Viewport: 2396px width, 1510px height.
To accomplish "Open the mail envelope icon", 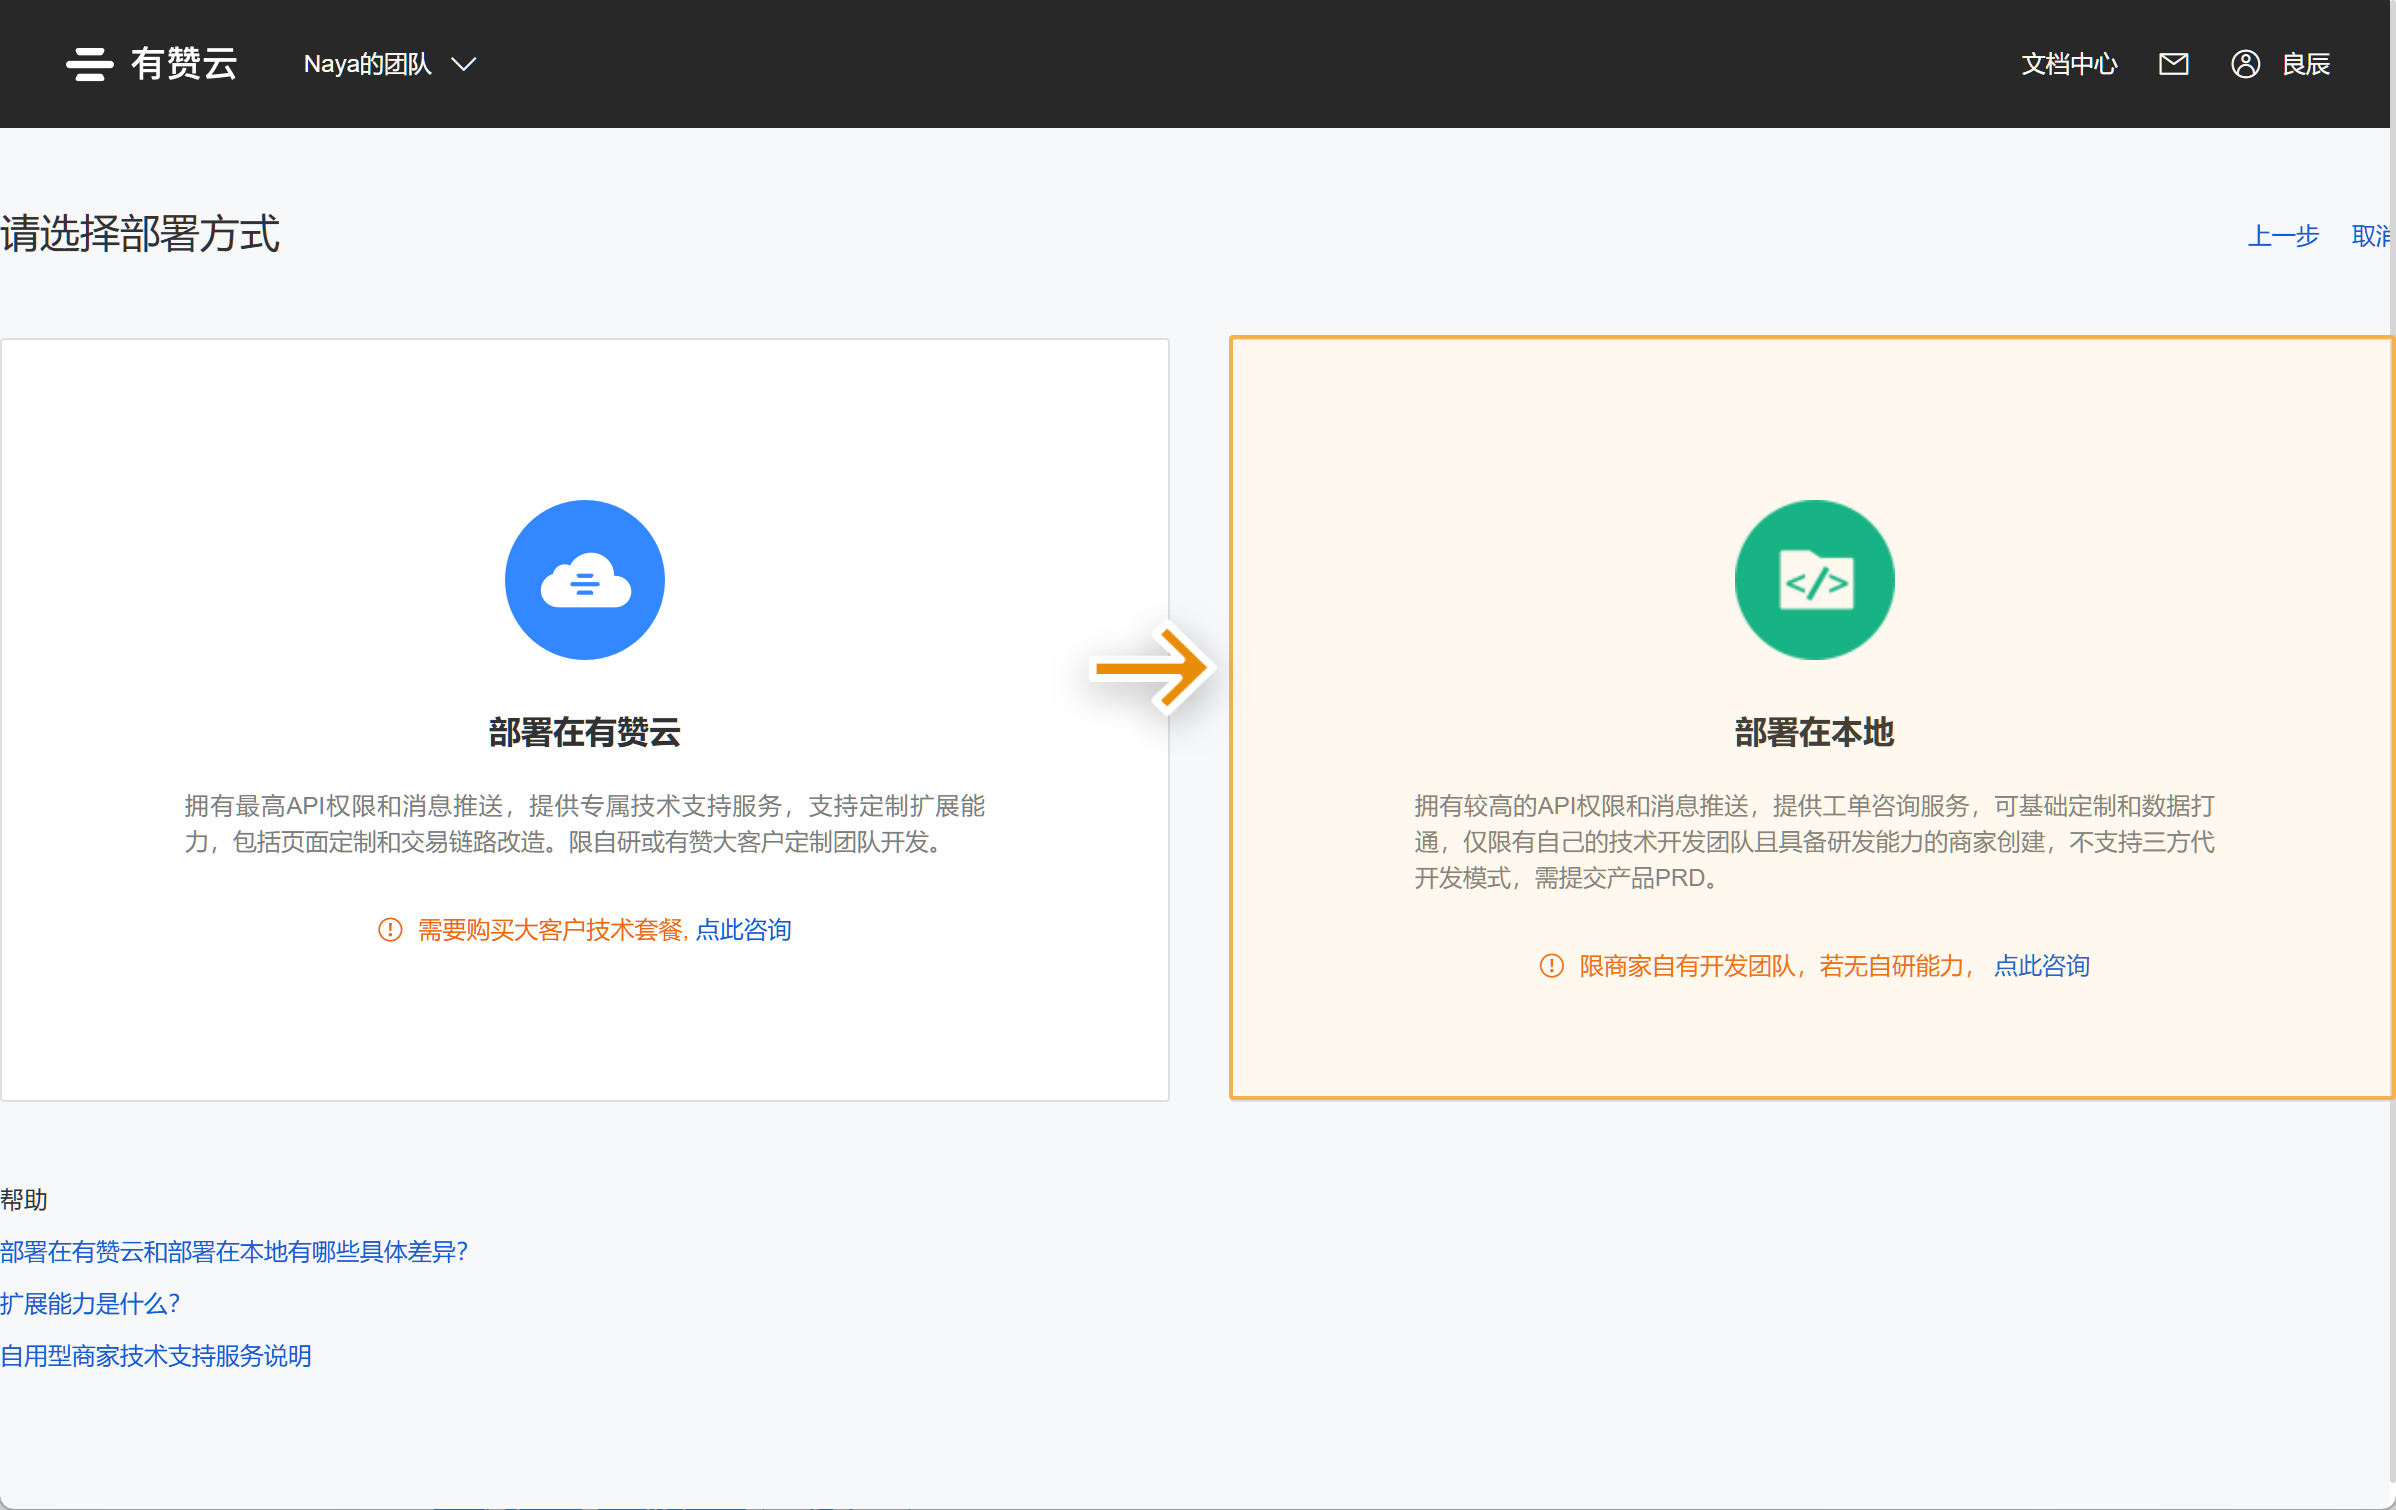I will coord(2173,64).
